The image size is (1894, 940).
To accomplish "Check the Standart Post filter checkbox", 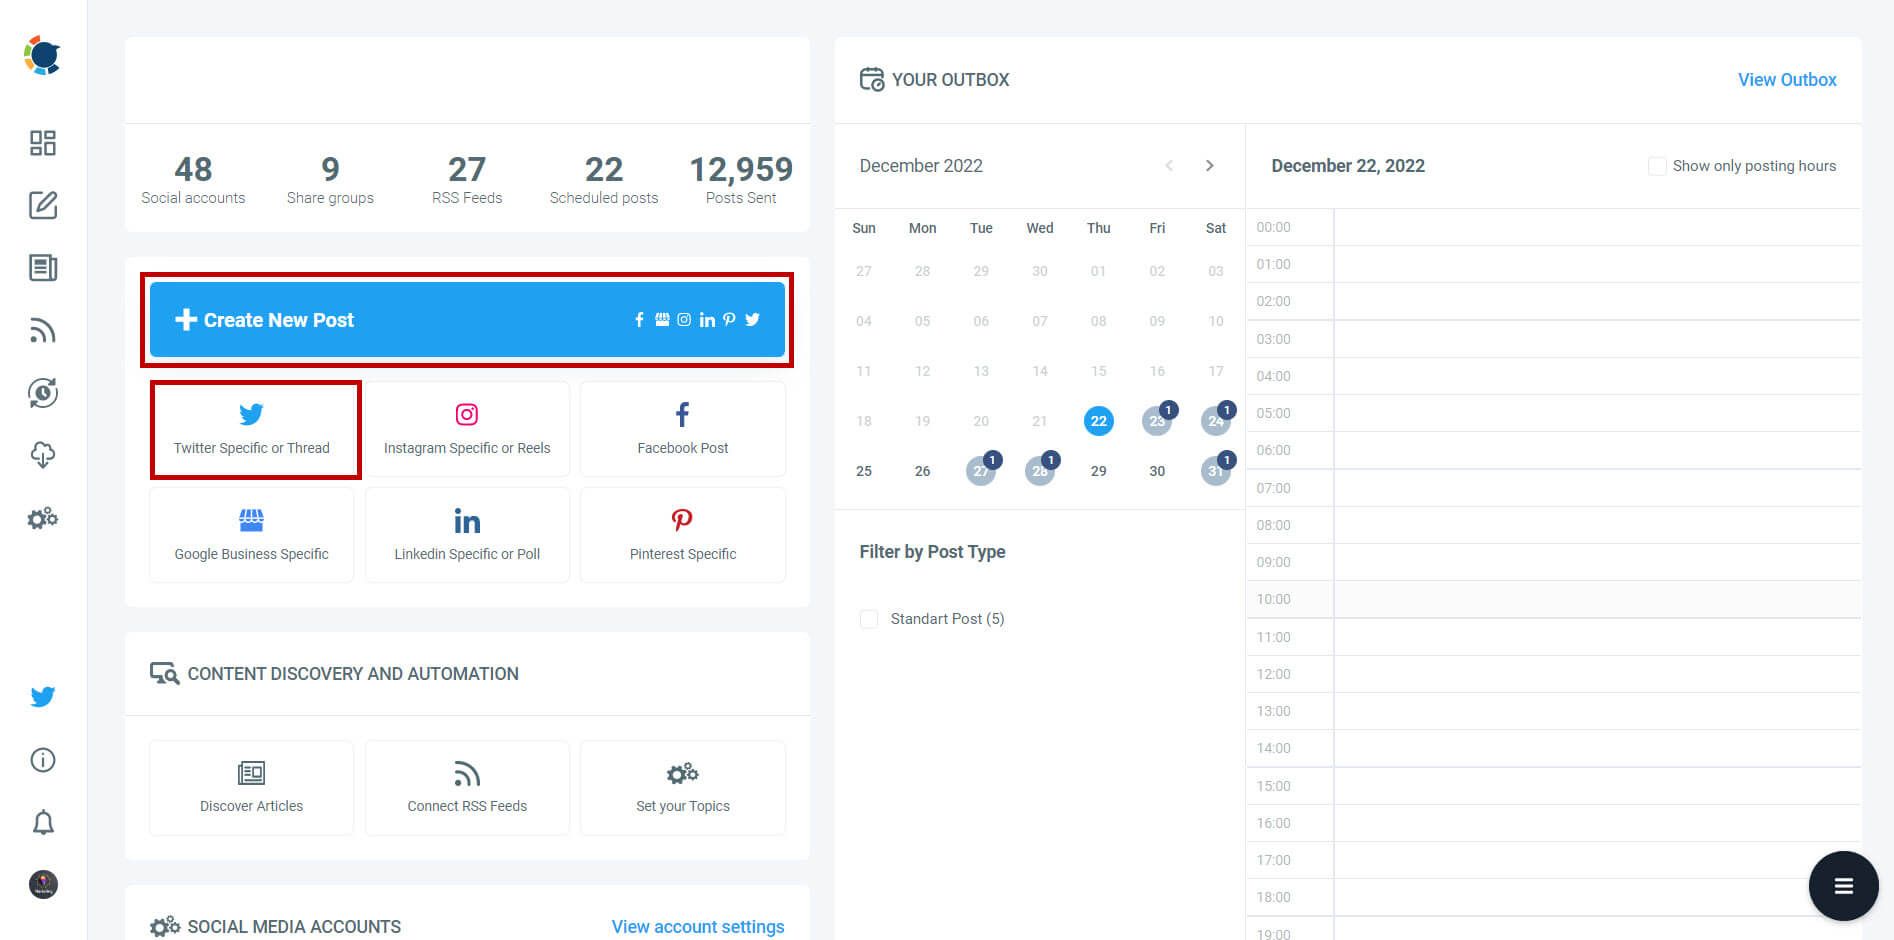I will point(868,619).
